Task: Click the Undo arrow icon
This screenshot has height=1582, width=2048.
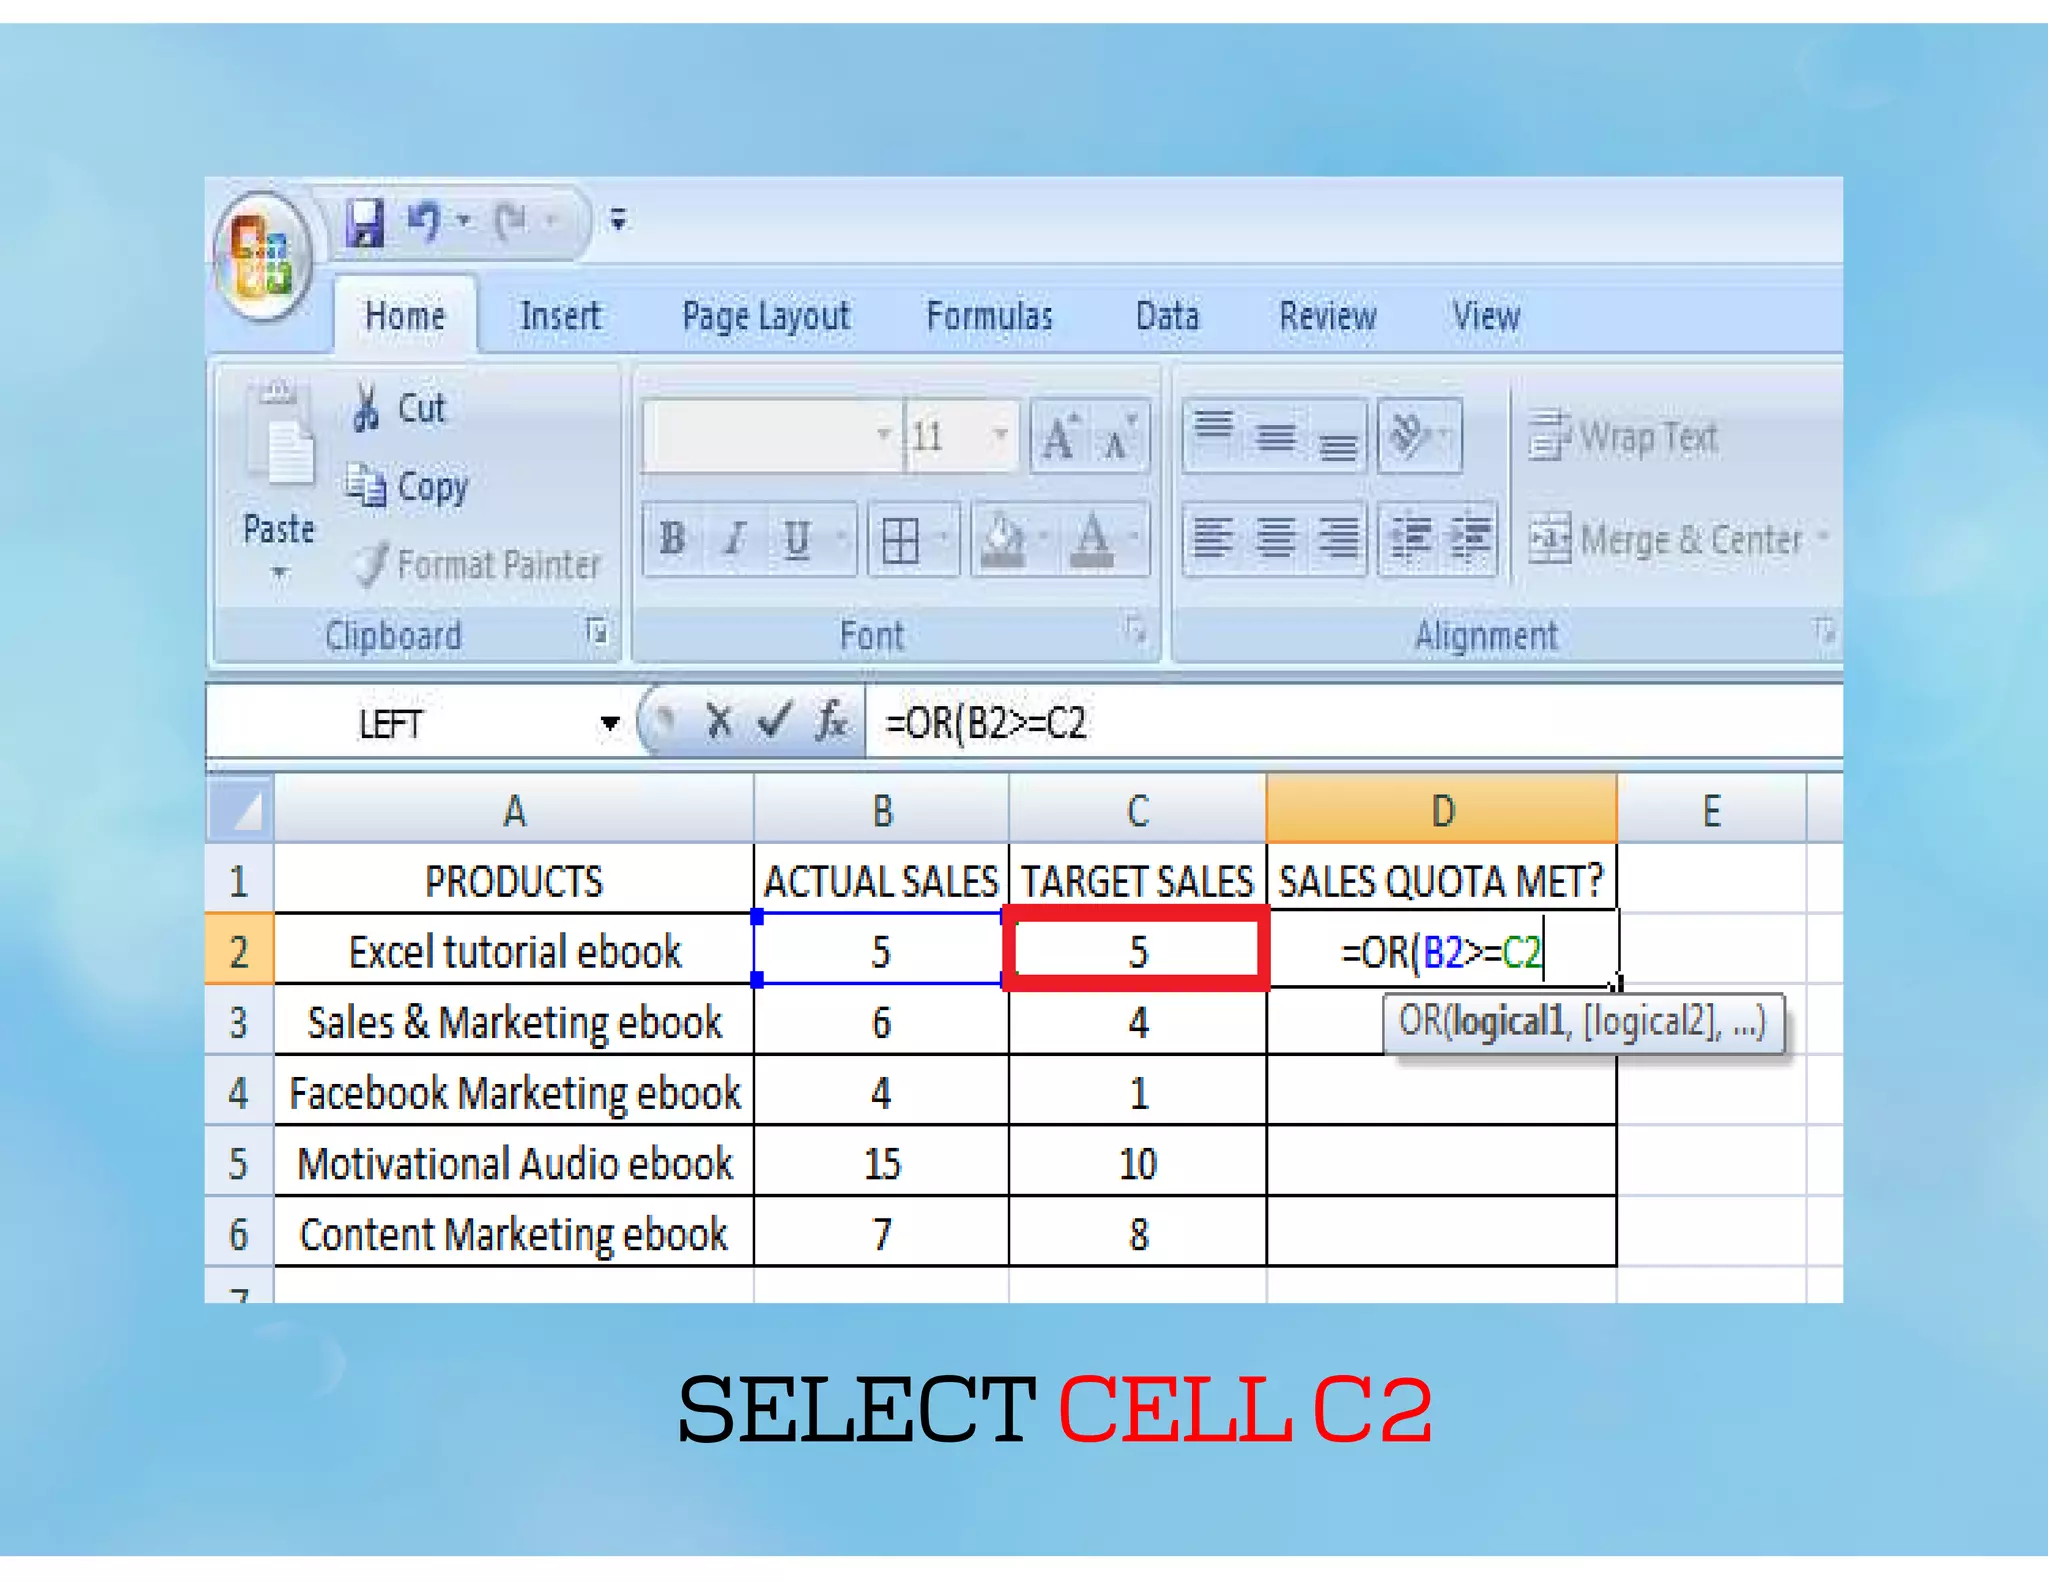Action: [424, 220]
